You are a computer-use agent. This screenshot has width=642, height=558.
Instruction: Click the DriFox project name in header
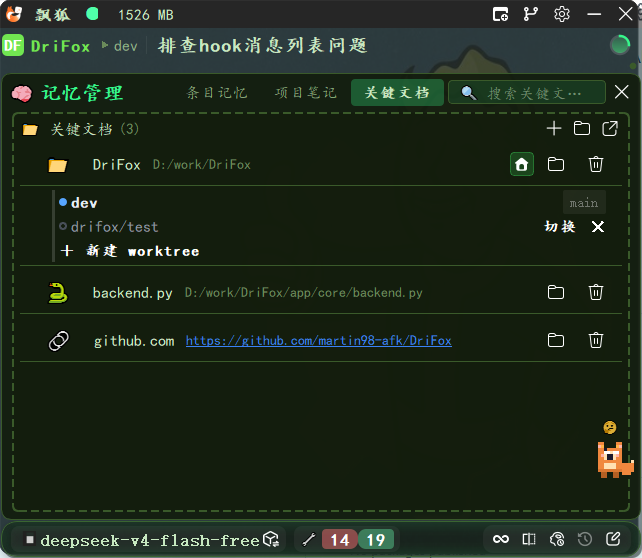tap(60, 46)
